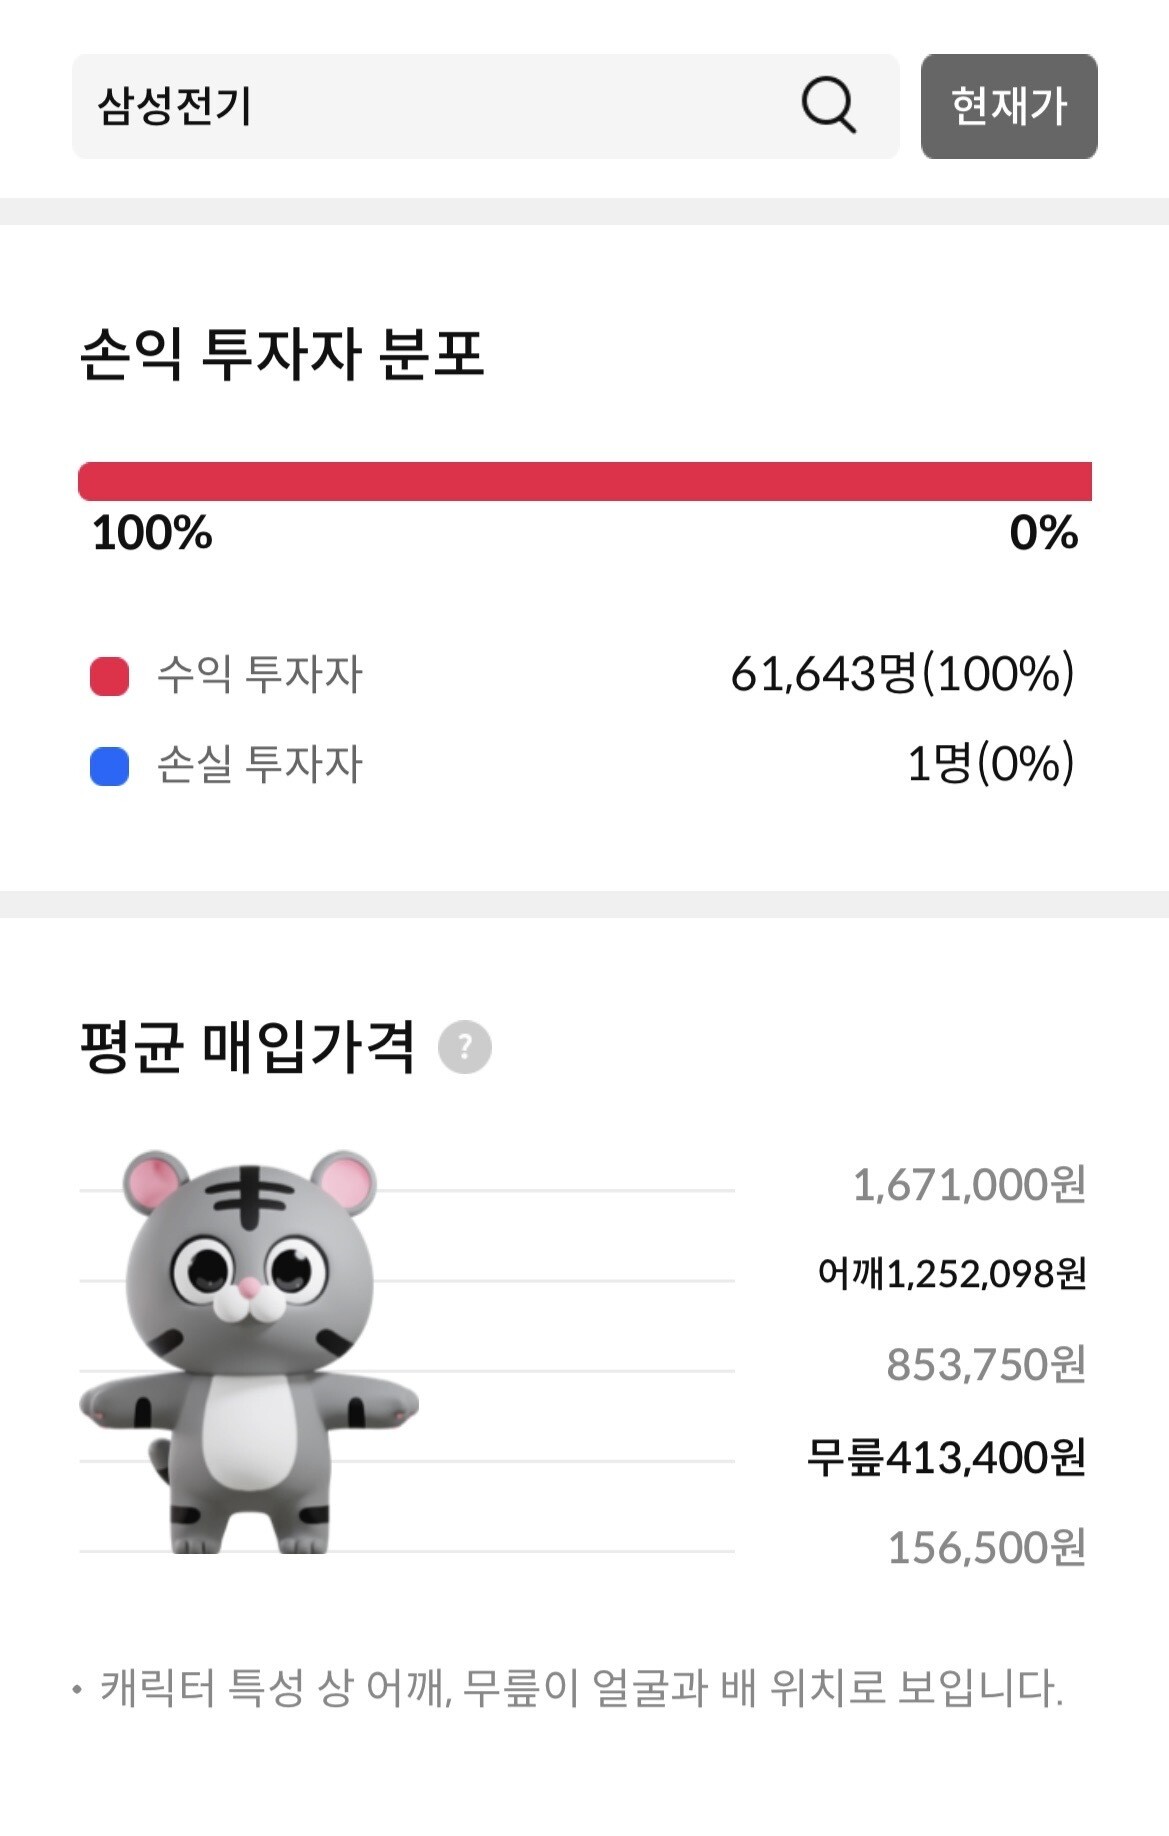Click the blue 손실 투자자 legend swatch
1169x1836 pixels.
[x=110, y=767]
